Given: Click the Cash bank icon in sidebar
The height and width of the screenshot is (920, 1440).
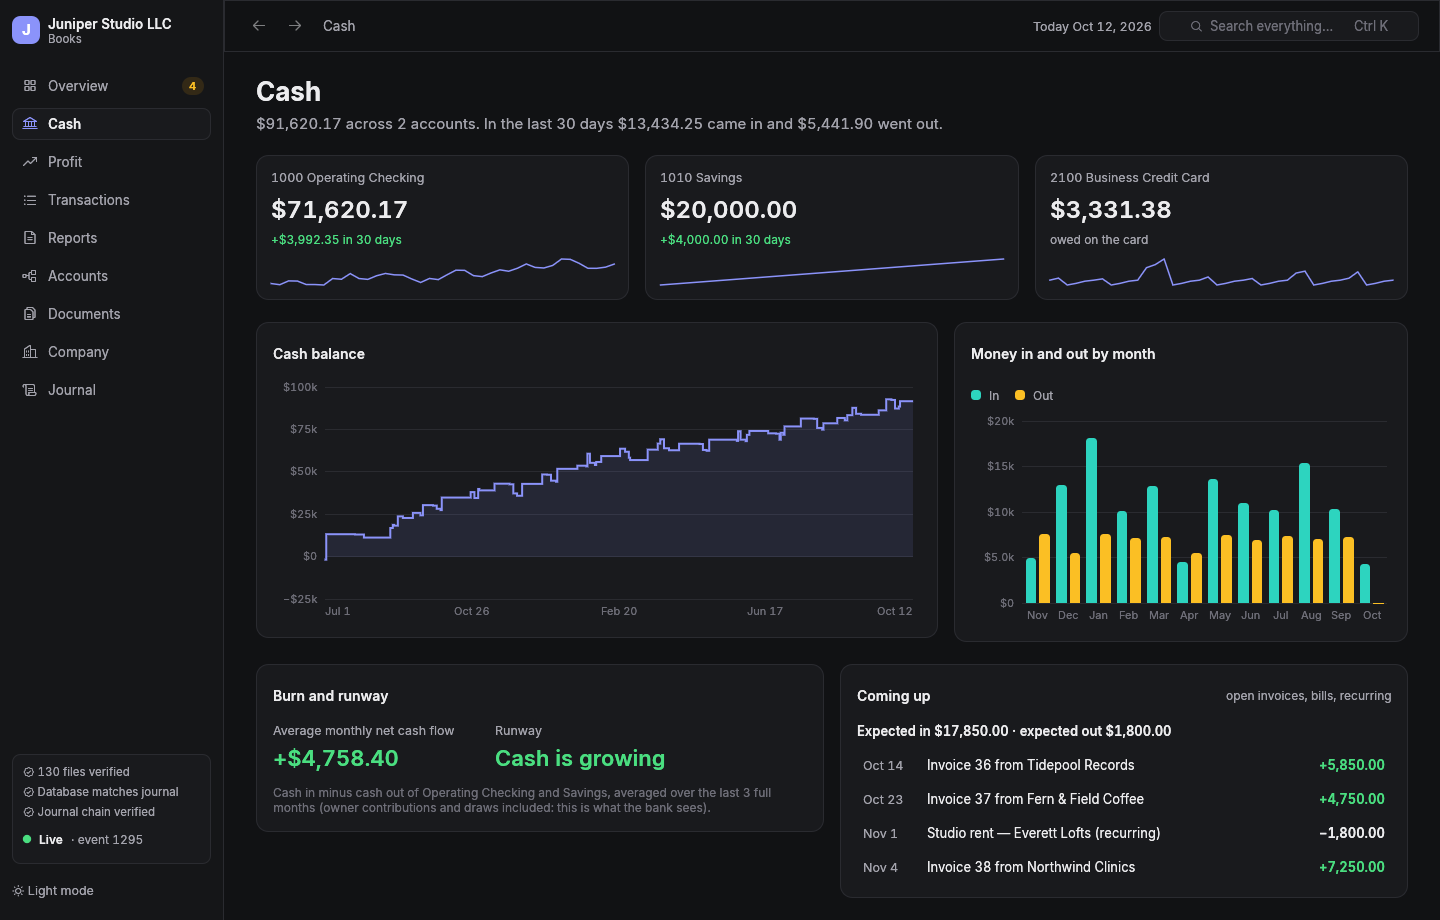Looking at the screenshot, I should click(x=30, y=124).
